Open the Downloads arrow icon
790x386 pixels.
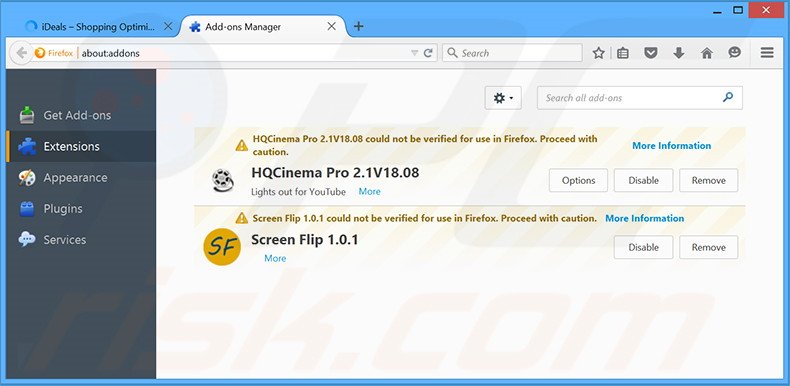coord(679,53)
